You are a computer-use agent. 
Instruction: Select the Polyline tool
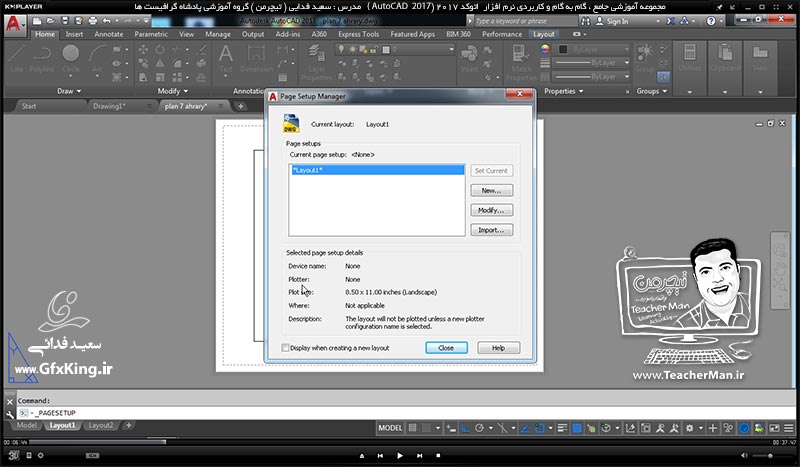coord(42,57)
